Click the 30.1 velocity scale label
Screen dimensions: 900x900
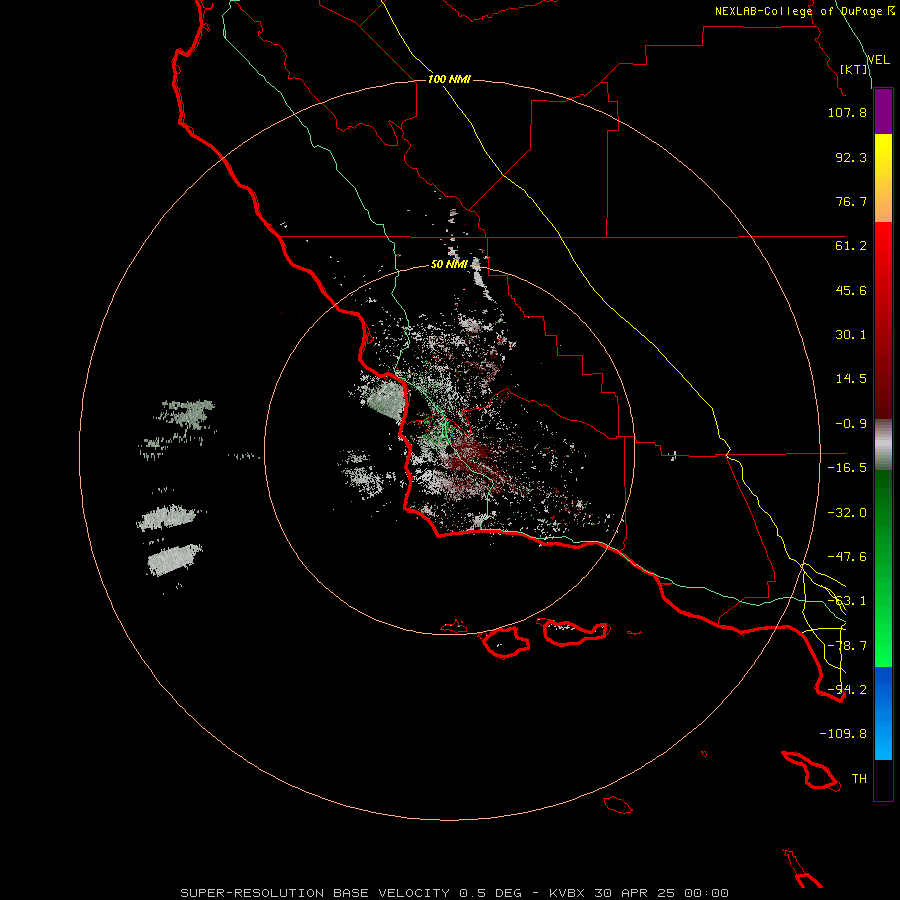pos(851,335)
